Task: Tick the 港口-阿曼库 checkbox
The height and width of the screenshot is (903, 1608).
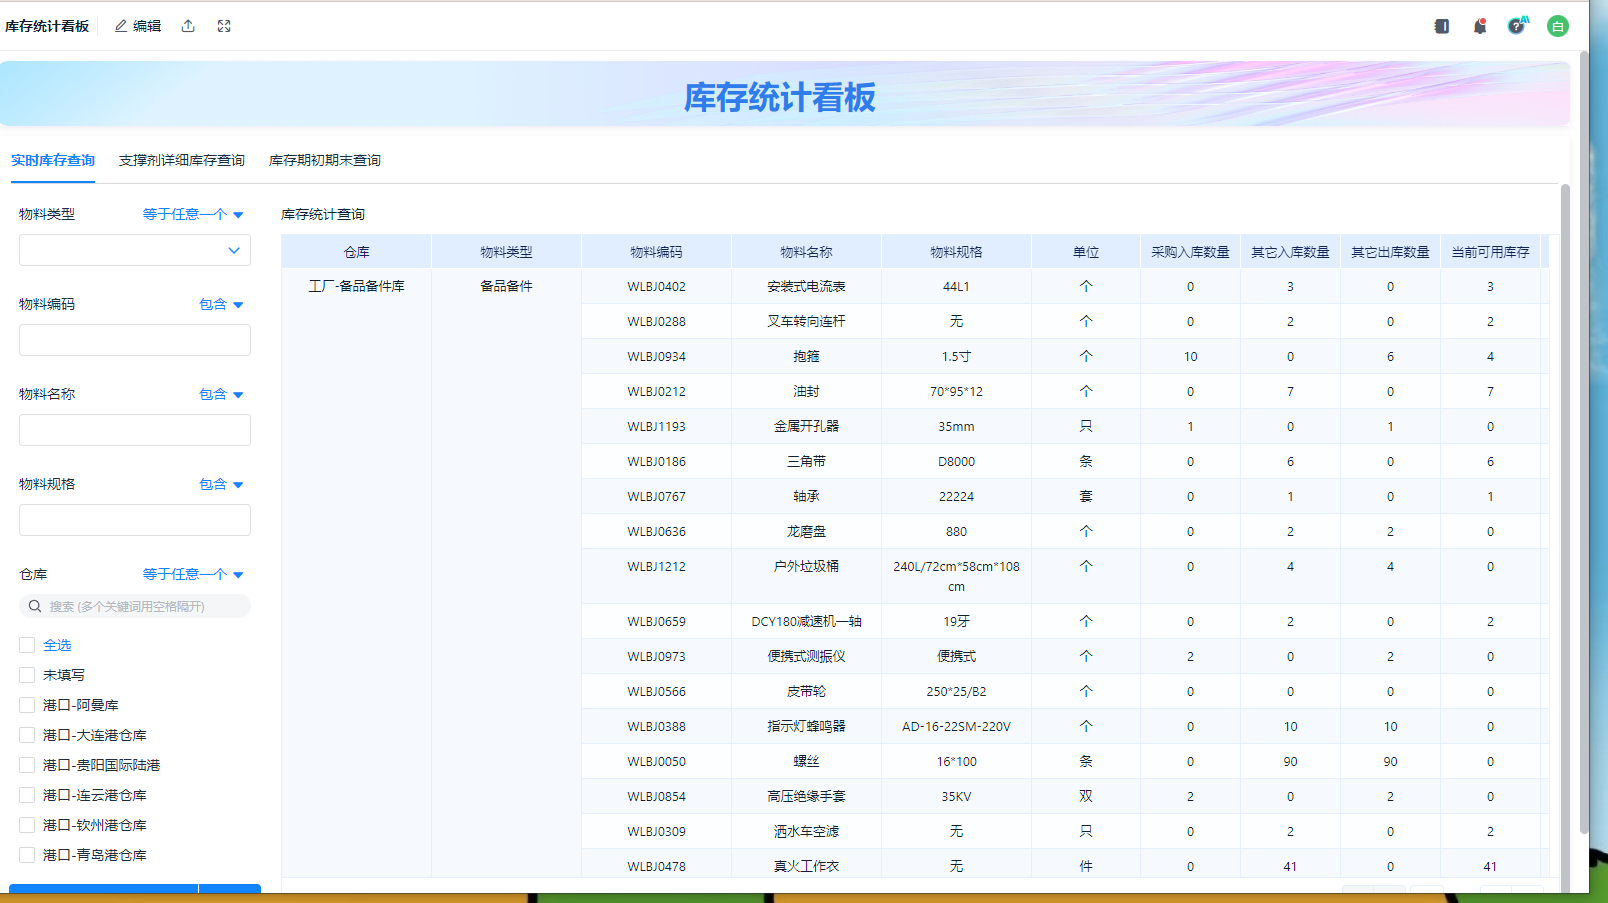Action: 27,705
